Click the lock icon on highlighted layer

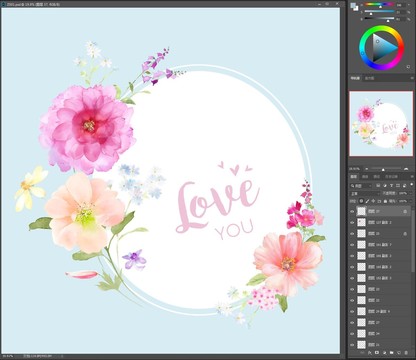pos(405,211)
